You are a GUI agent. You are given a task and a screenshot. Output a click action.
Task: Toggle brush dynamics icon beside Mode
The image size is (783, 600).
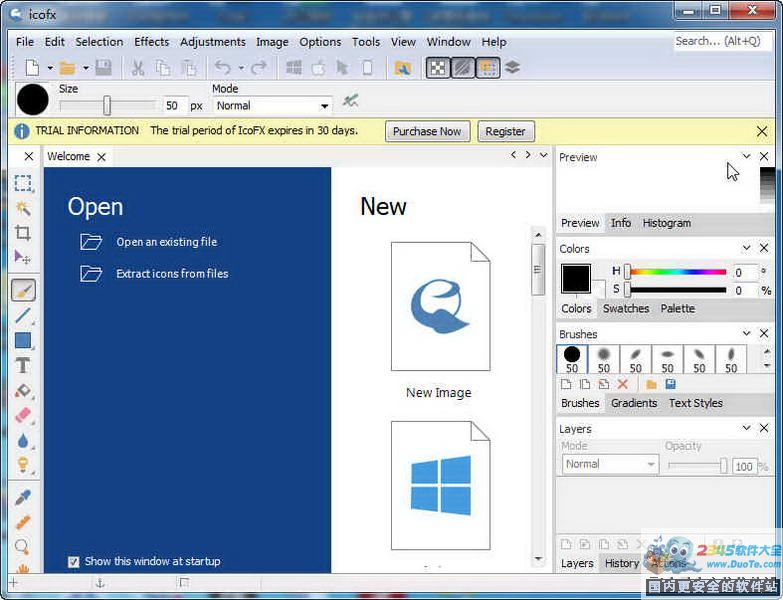351,101
